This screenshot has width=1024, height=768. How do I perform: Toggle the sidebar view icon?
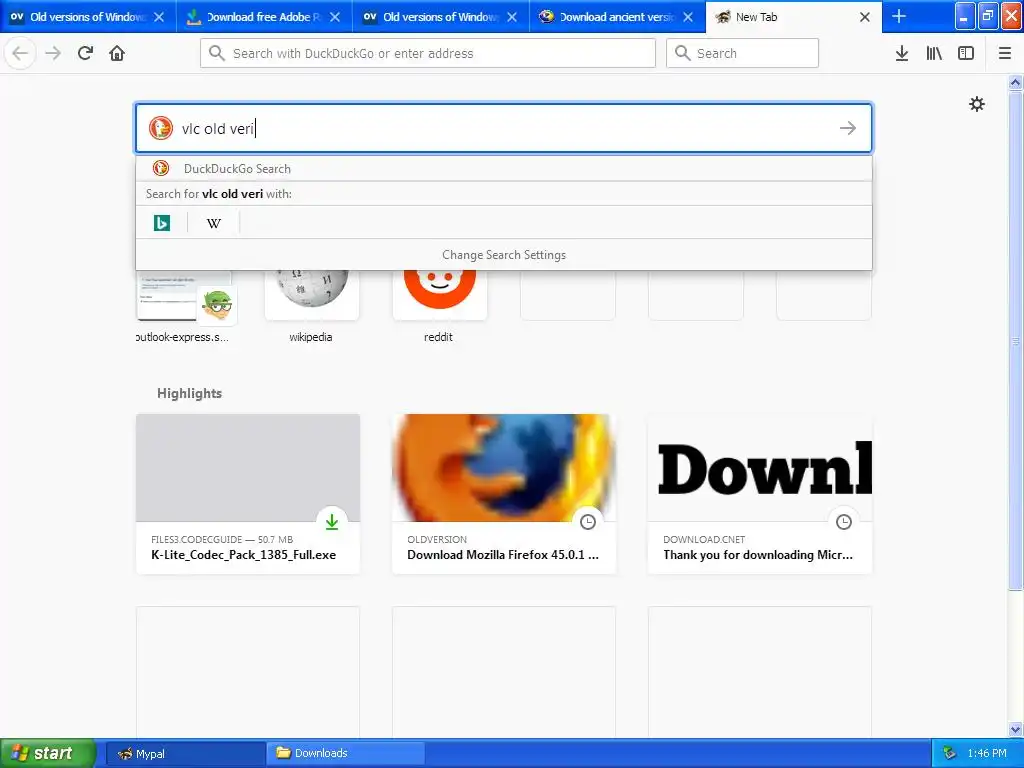pyautogui.click(x=966, y=53)
